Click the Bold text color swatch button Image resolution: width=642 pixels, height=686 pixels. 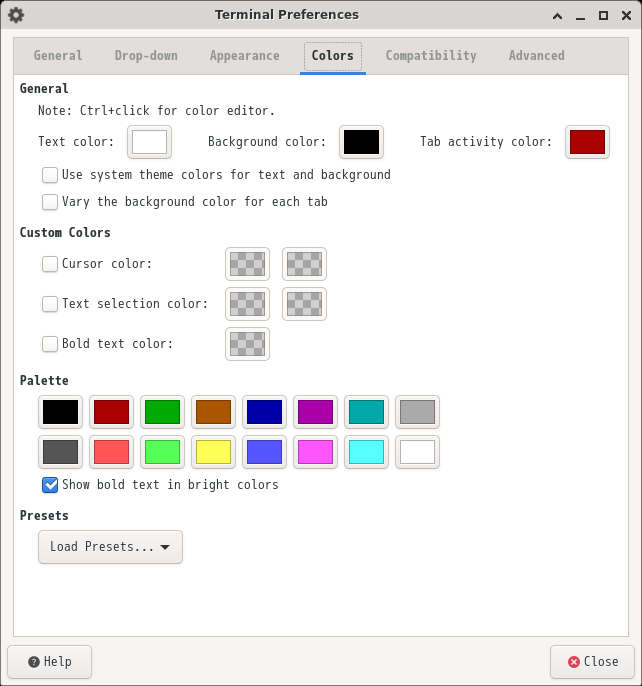pos(247,344)
